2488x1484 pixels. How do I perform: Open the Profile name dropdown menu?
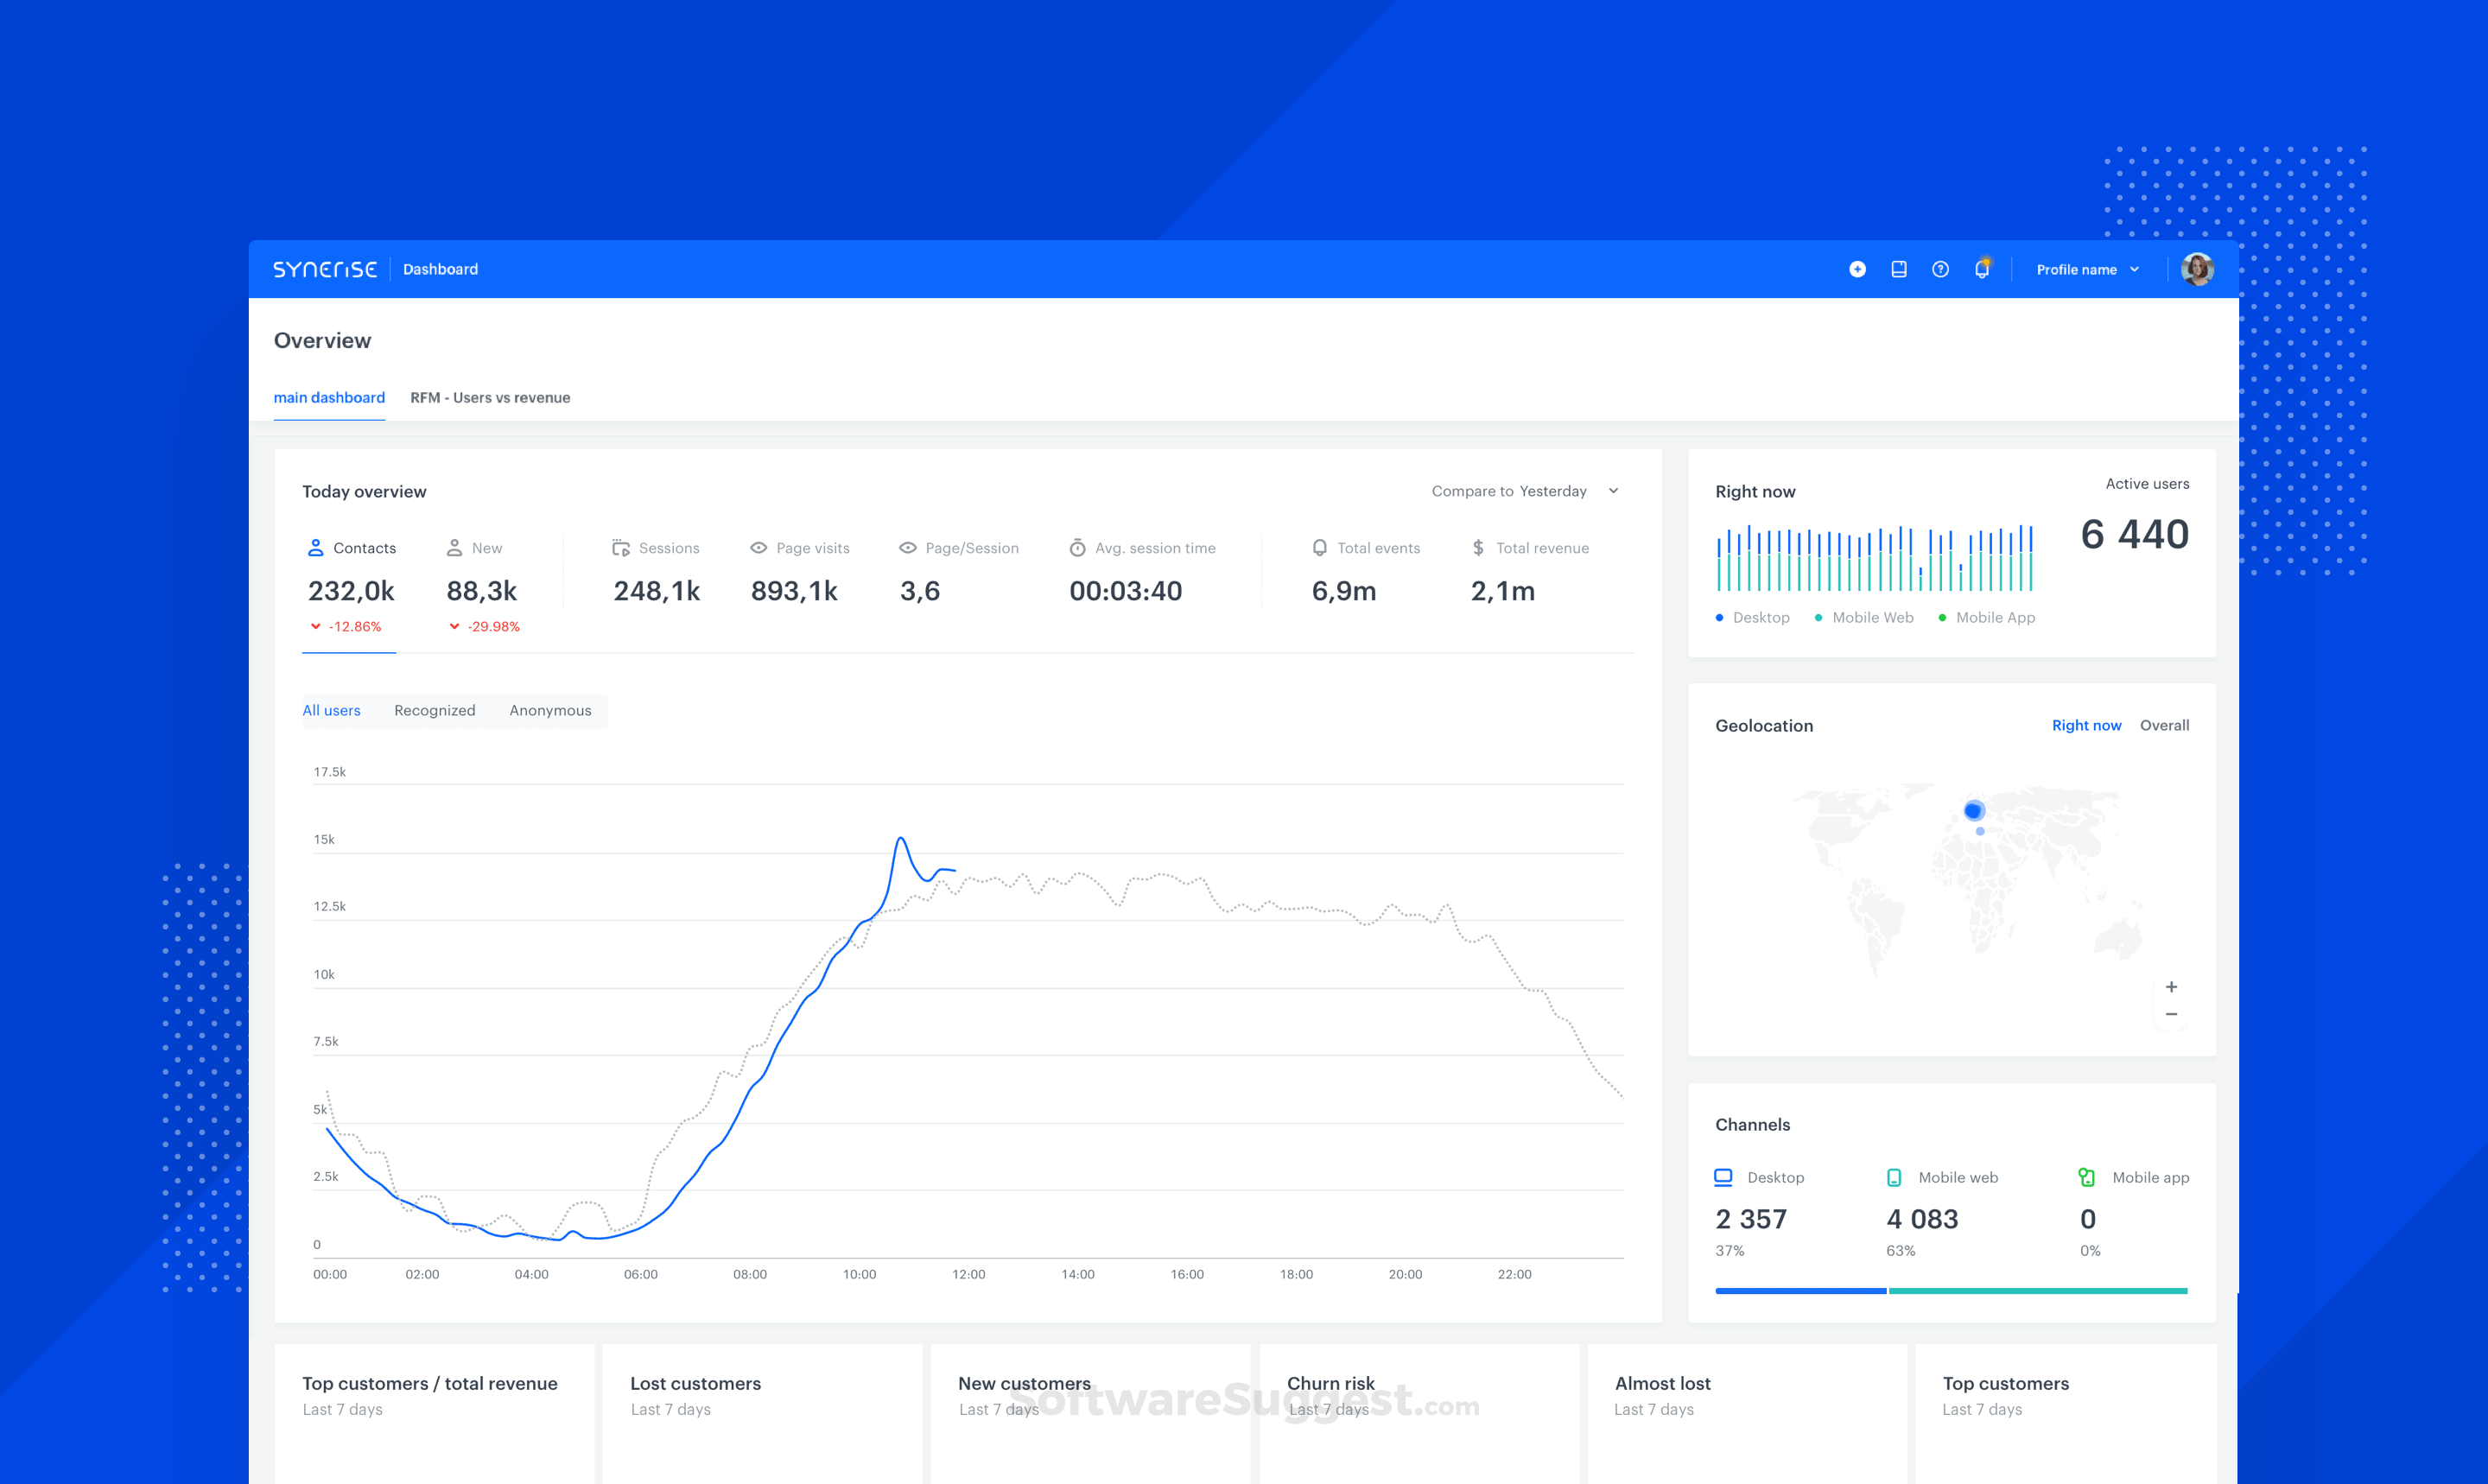[x=2087, y=269]
